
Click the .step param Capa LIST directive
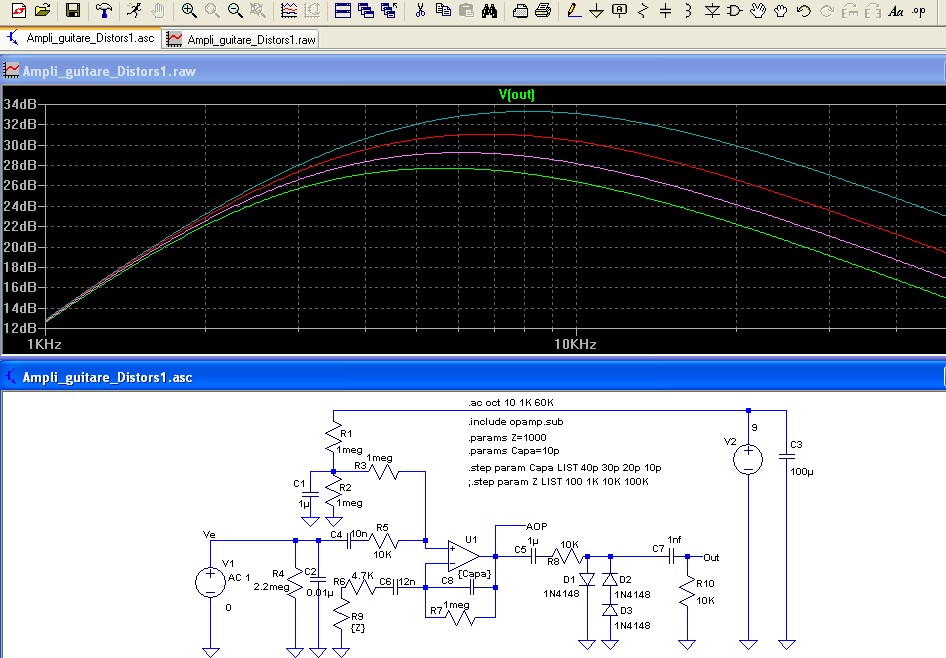point(565,468)
